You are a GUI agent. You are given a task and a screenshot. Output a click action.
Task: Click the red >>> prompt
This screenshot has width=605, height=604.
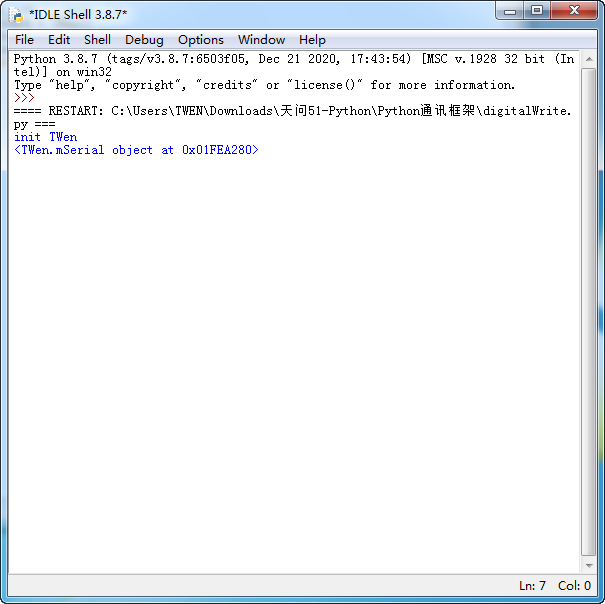pyautogui.click(x=24, y=98)
